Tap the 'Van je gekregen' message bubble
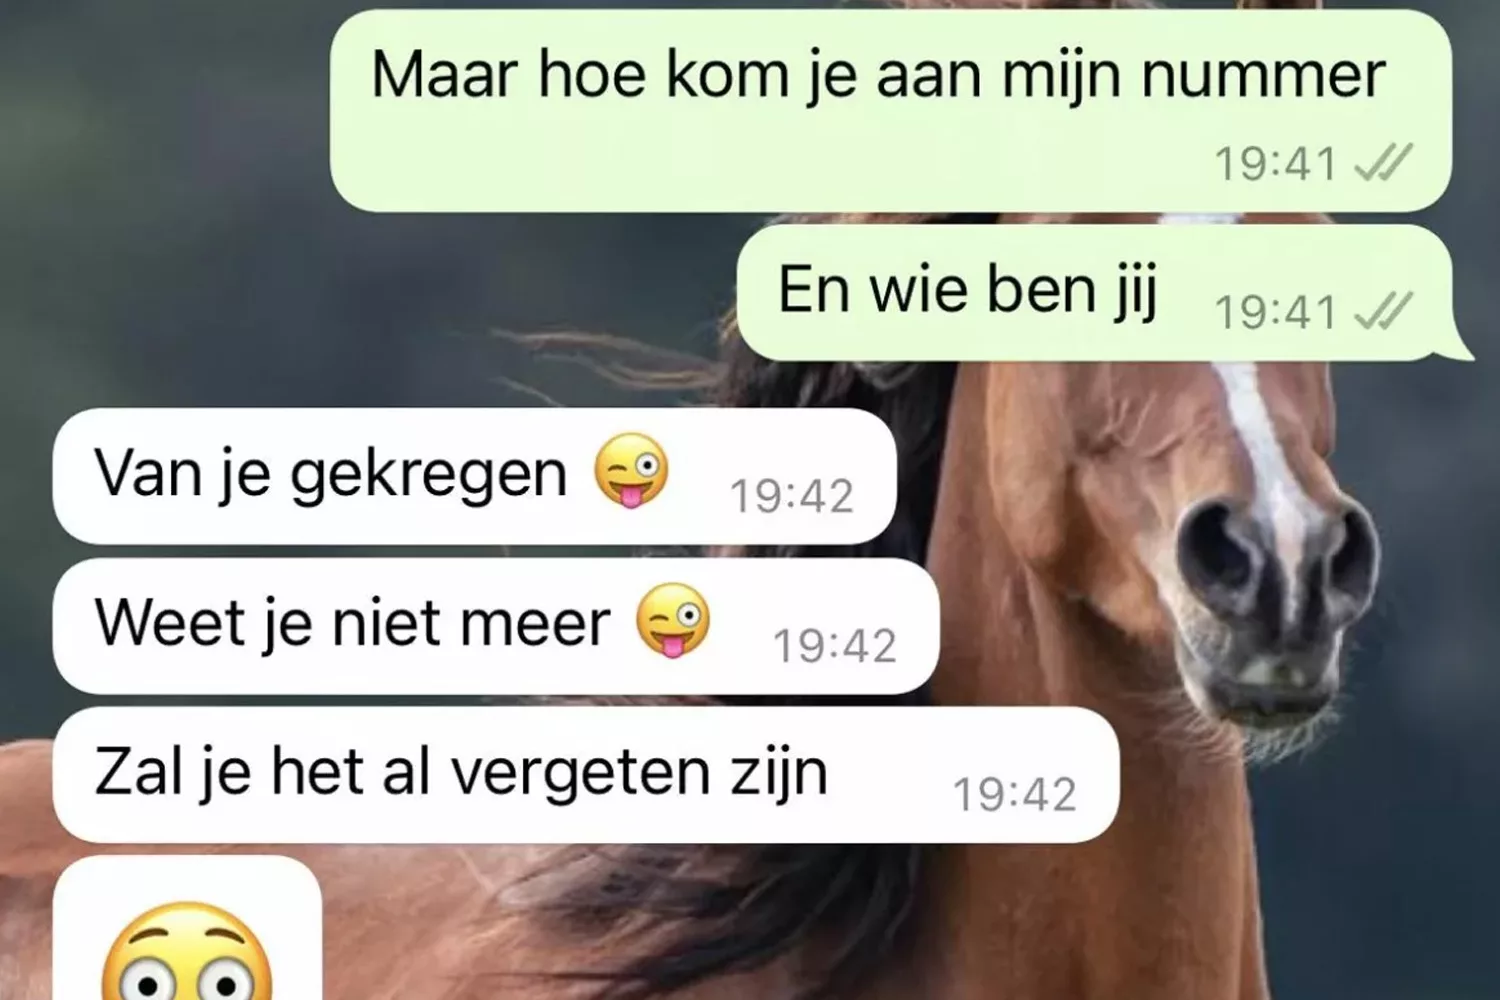 coord(474,476)
